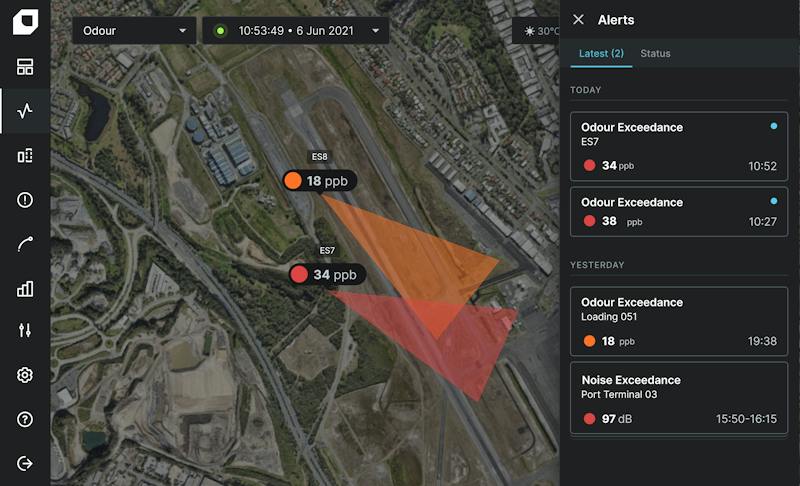Open the 38 ppb Odour Exceedance alert

[x=679, y=212]
